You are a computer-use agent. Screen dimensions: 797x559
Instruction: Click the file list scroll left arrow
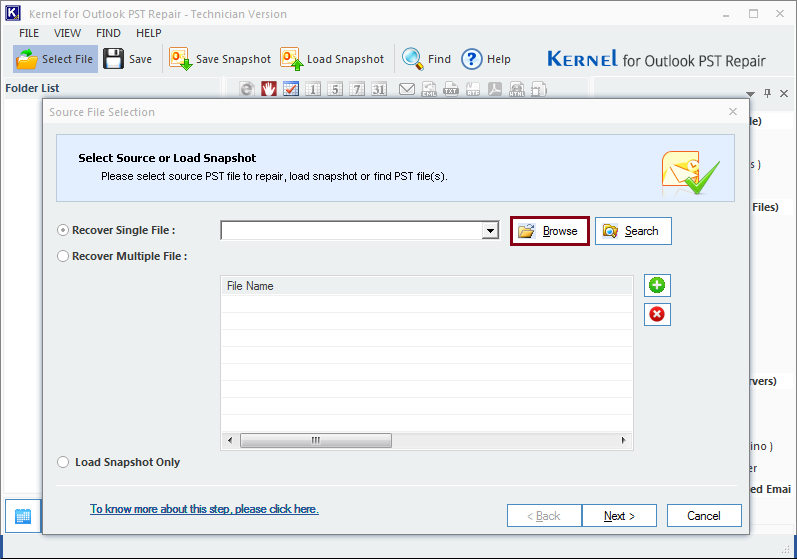point(230,440)
